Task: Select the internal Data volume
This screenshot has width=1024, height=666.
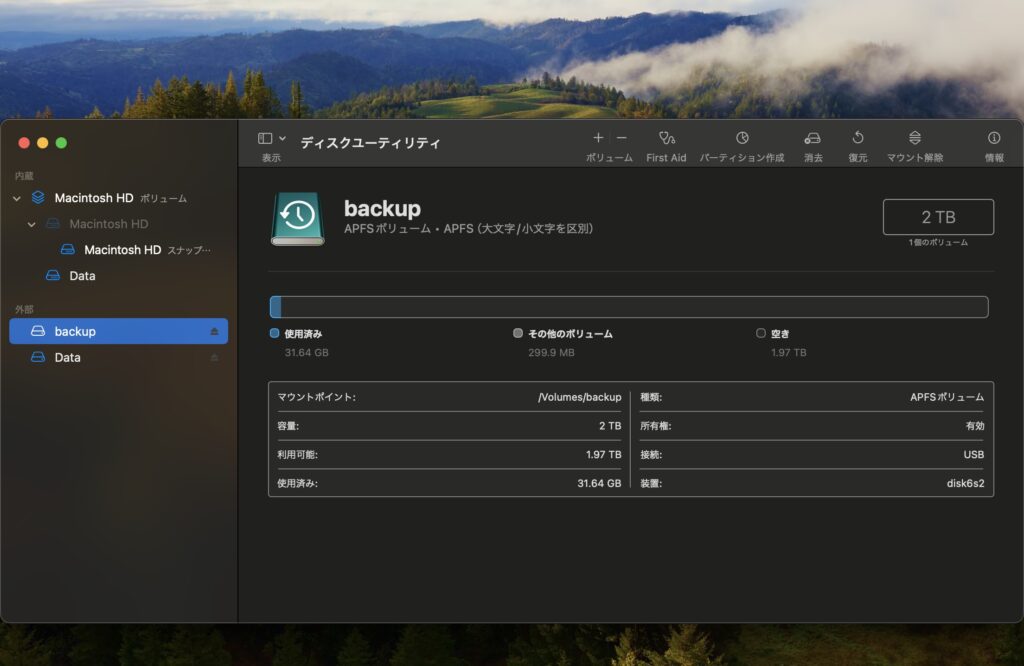Action: 82,276
